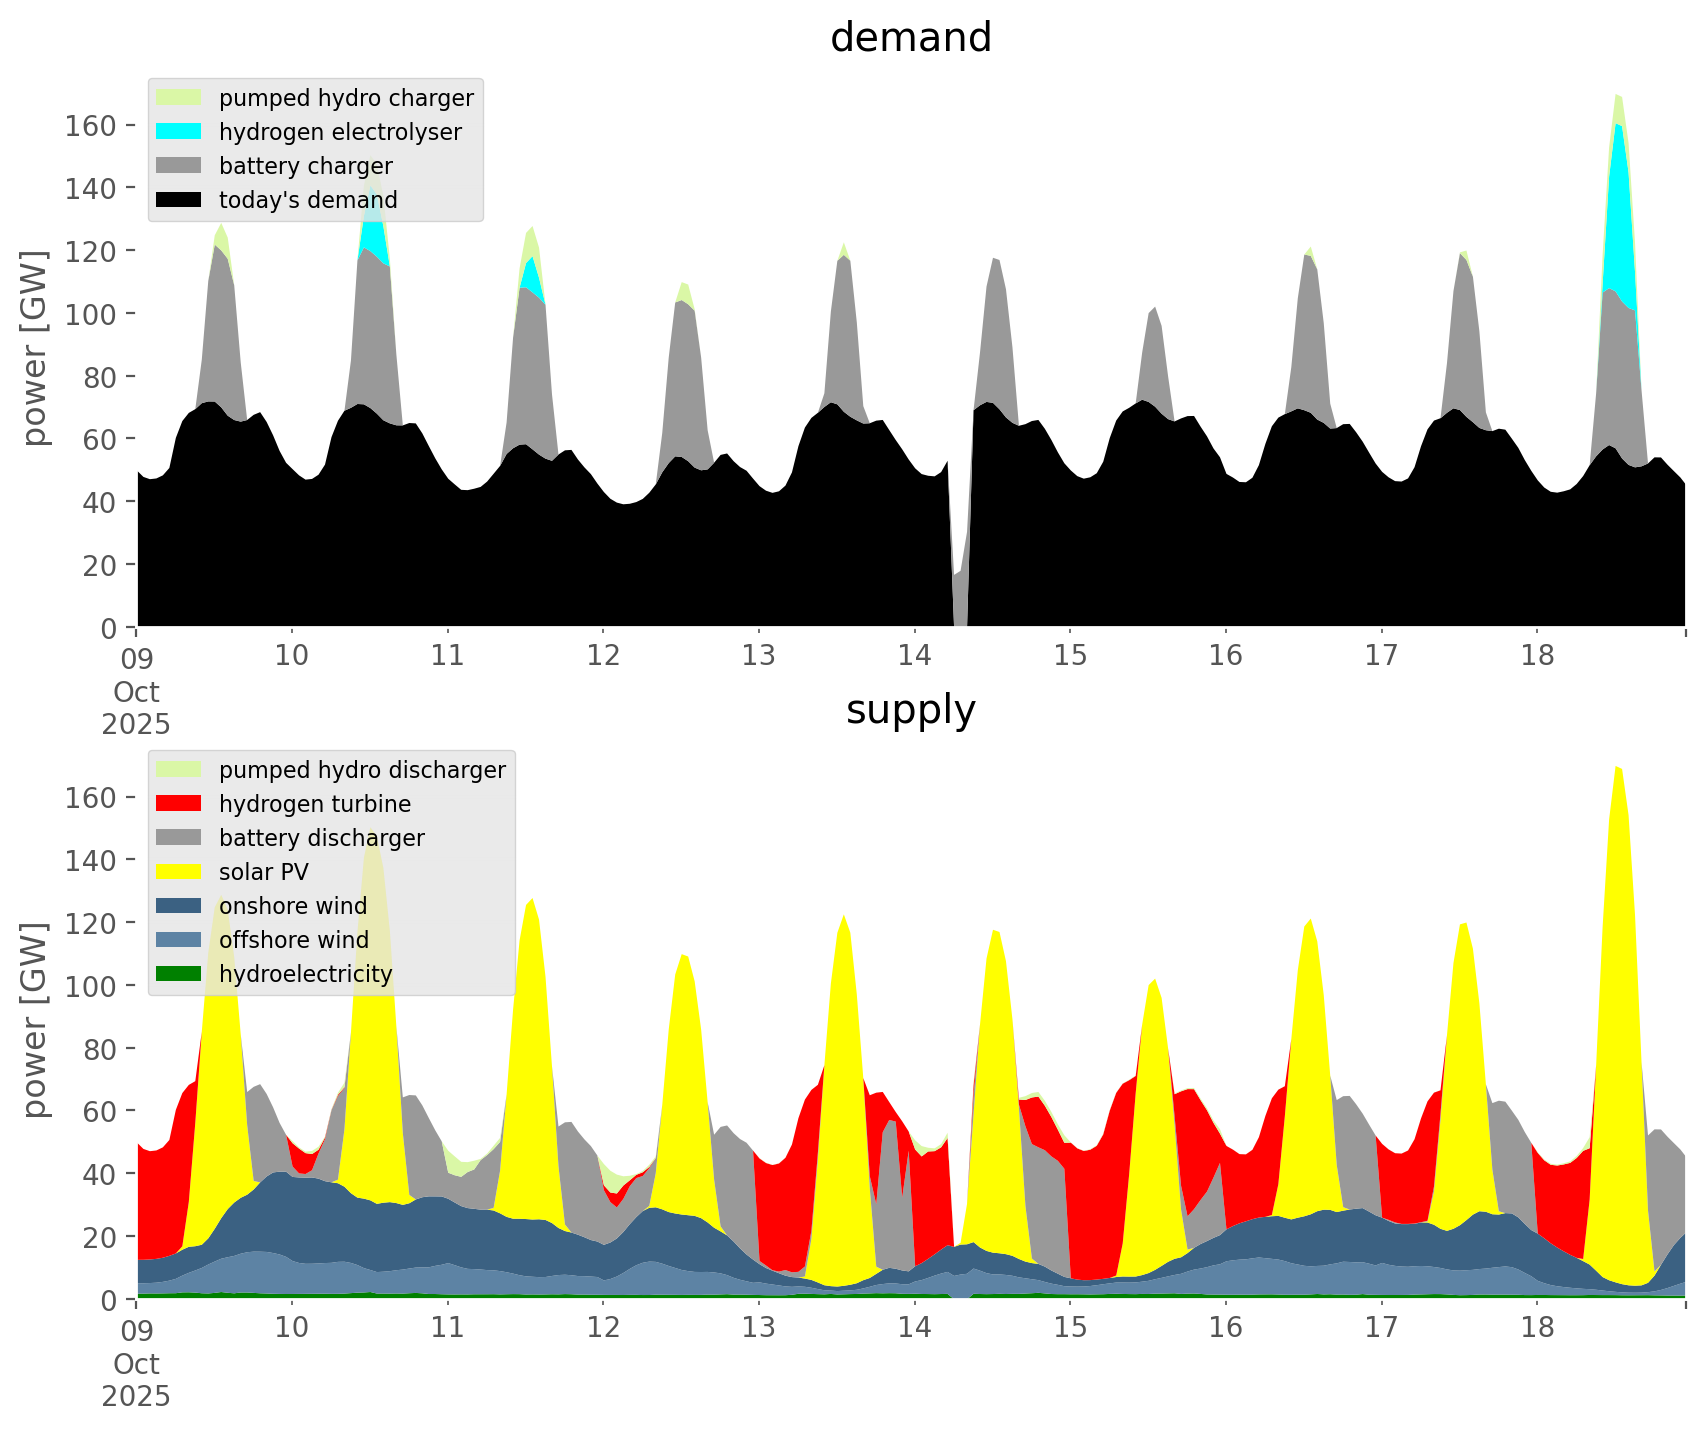This screenshot has height=1431, width=1706.
Task: Click the onshore wind legend swatch
Action: [179, 906]
